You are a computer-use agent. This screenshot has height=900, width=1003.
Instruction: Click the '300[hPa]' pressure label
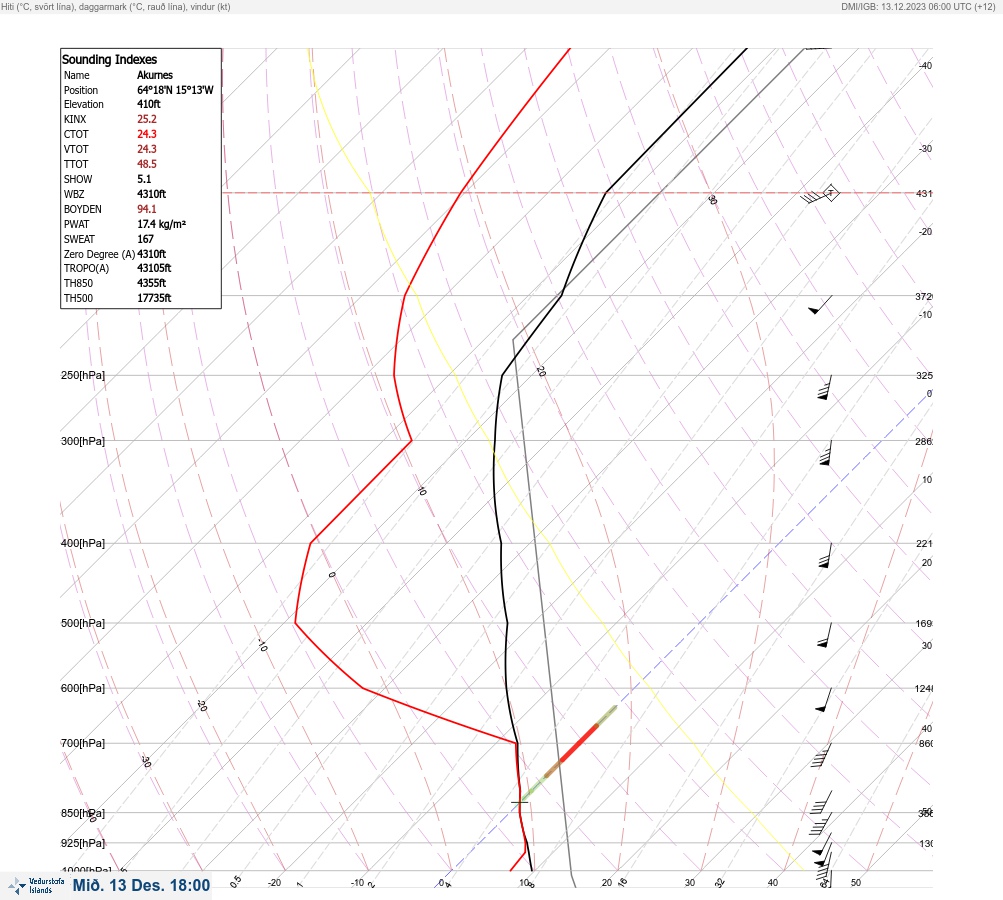(83, 441)
